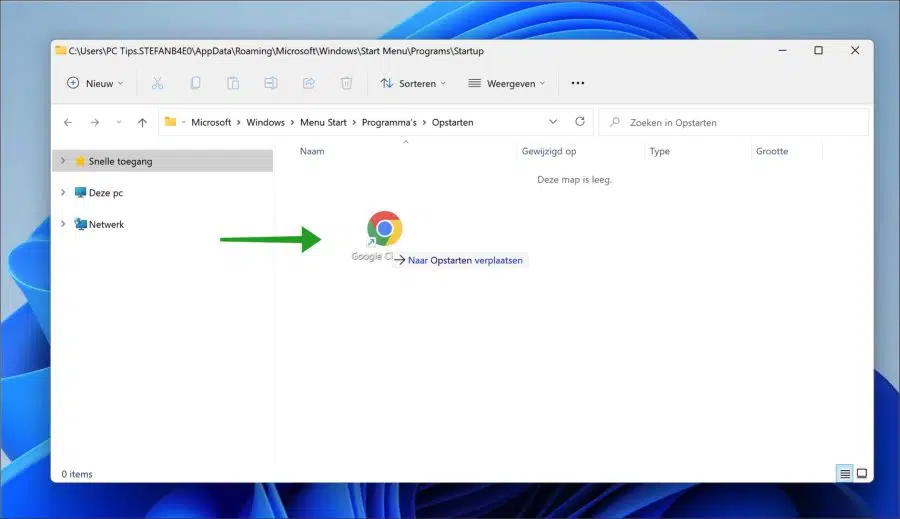This screenshot has width=900, height=519.
Task: Click the Paste clipboard icon
Action: [x=233, y=83]
